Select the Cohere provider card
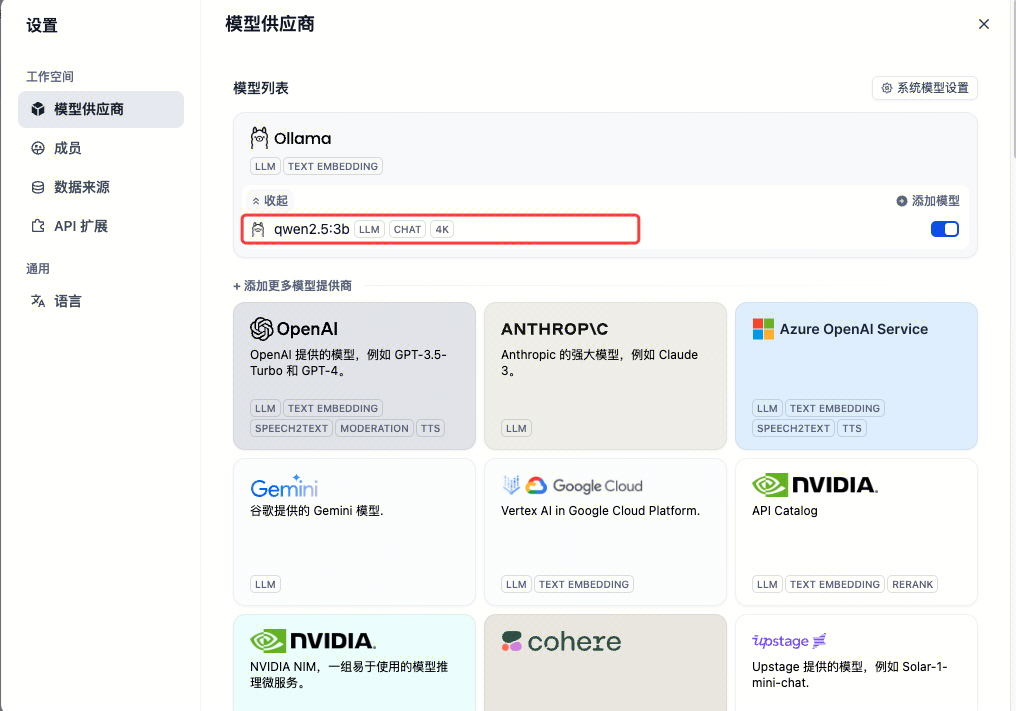This screenshot has height=711, width=1016. (605, 660)
